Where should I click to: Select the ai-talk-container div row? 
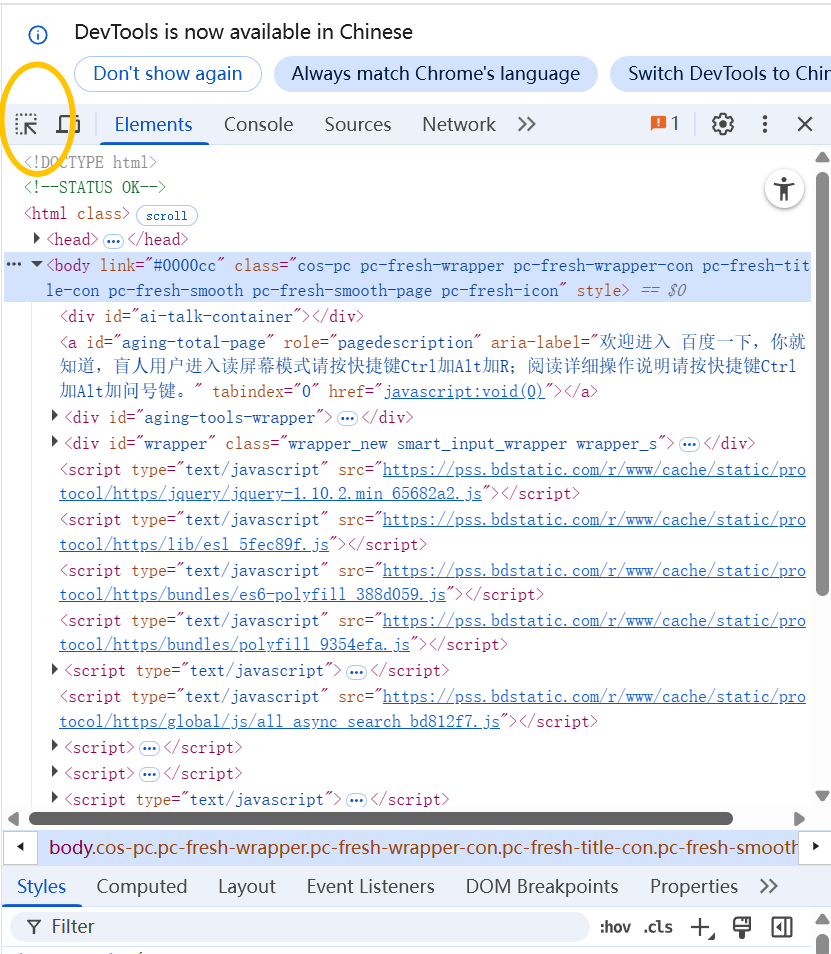point(212,316)
